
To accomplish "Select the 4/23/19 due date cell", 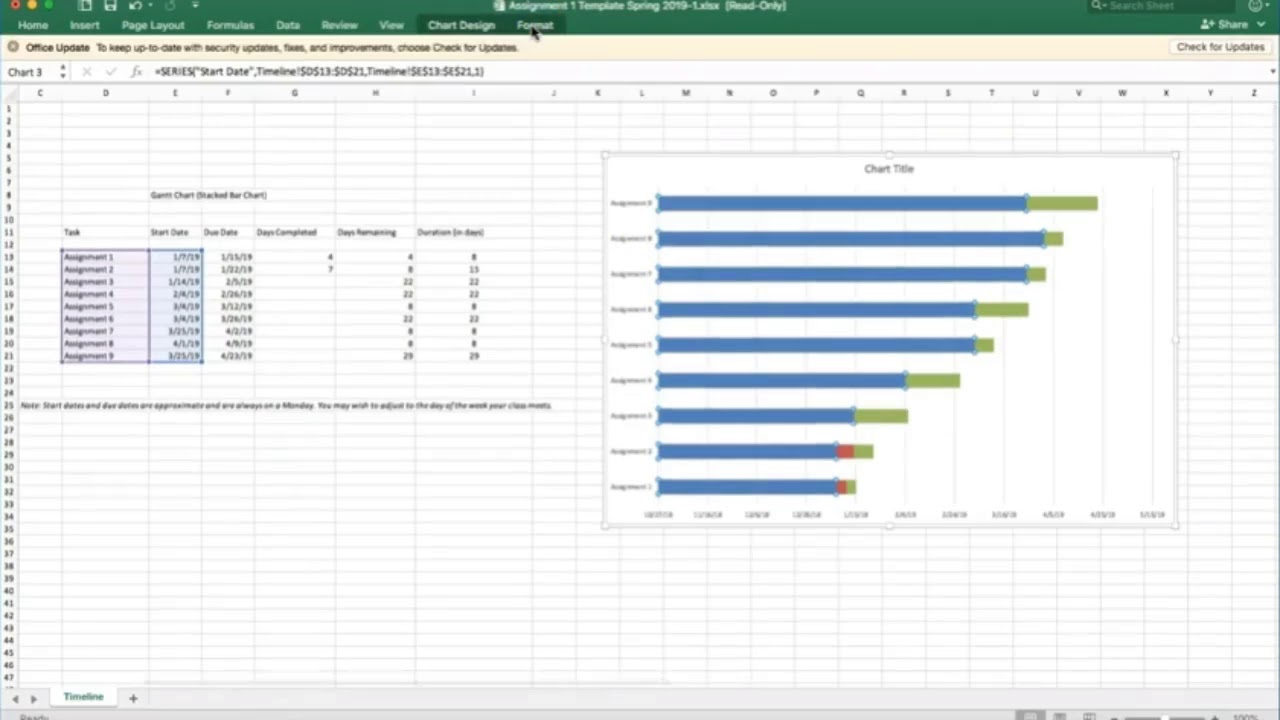I will (227, 356).
